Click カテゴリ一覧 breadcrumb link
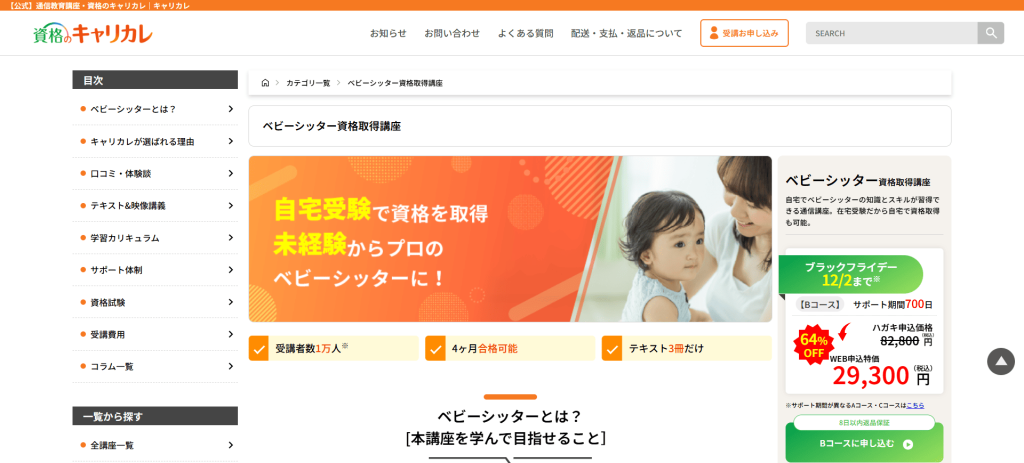This screenshot has height=463, width=1024. (x=308, y=83)
